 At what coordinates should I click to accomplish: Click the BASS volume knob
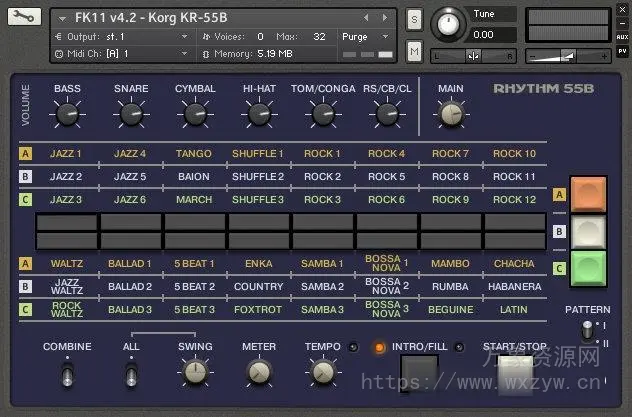(67, 114)
